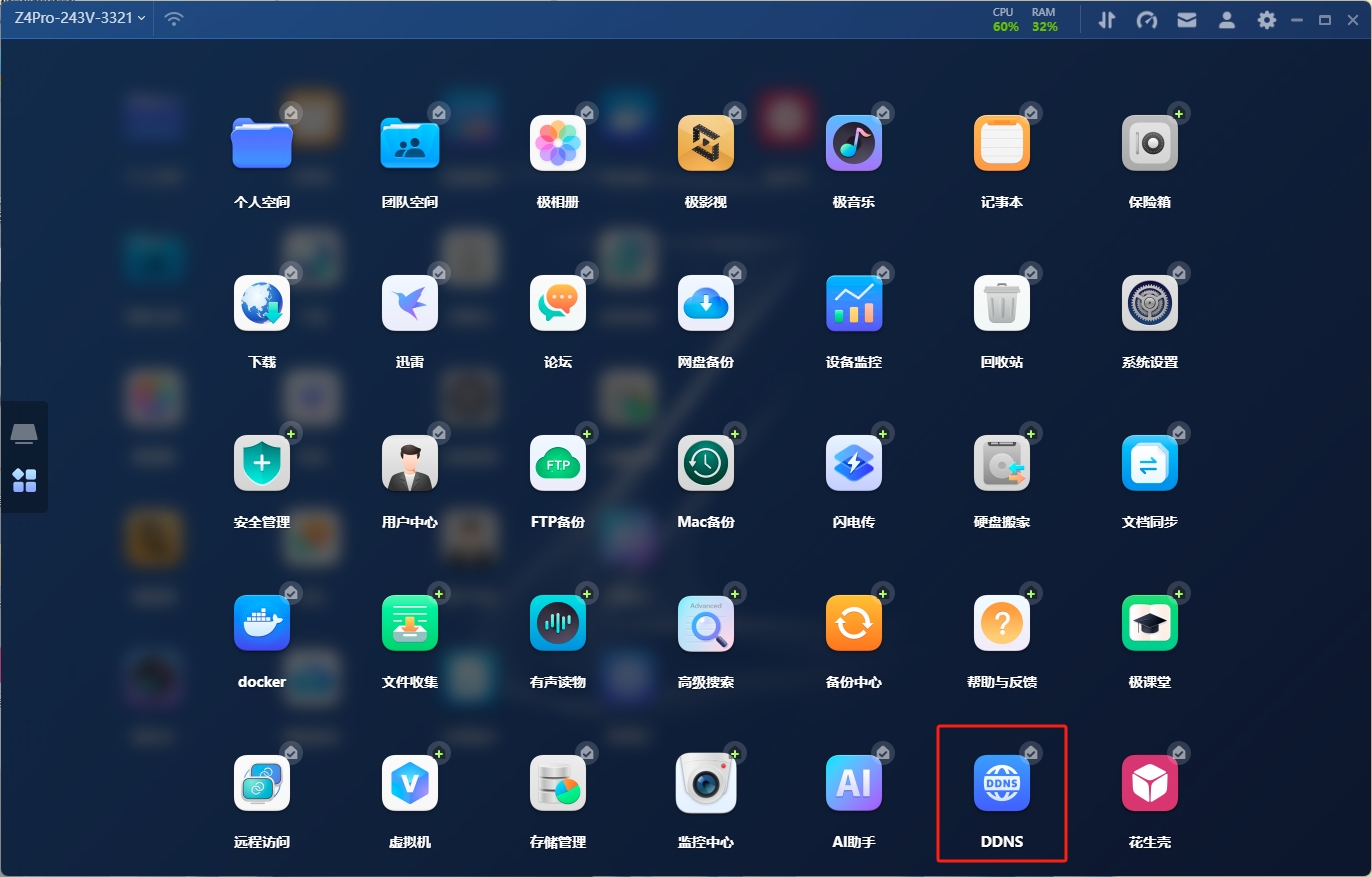Switch to the disk view in left sidebar
The image size is (1372, 877).
[x=24, y=434]
